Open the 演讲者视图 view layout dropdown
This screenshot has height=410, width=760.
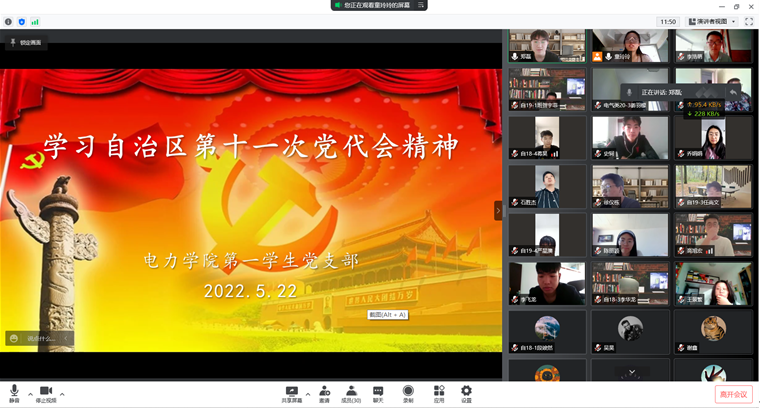coord(712,21)
